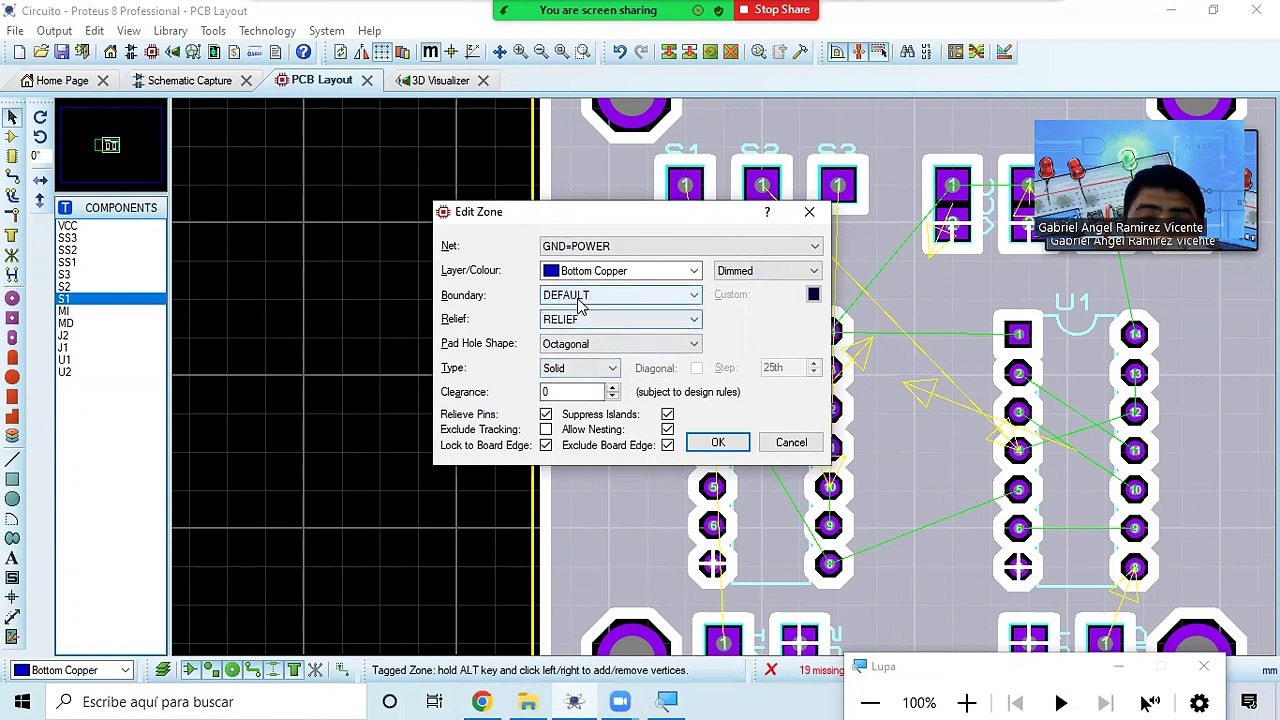Uncheck the Relieve Pins checkbox
This screenshot has width=1280, height=720.
546,414
